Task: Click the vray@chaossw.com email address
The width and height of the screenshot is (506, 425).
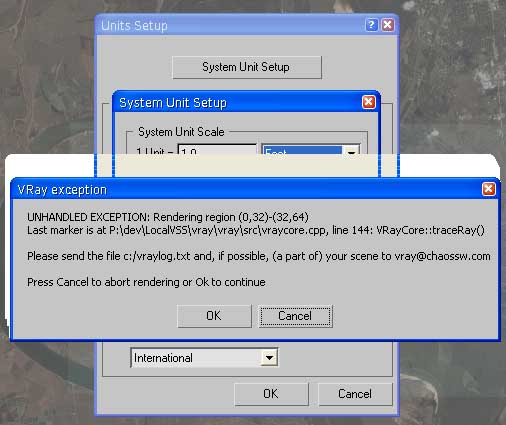Action: (442, 256)
